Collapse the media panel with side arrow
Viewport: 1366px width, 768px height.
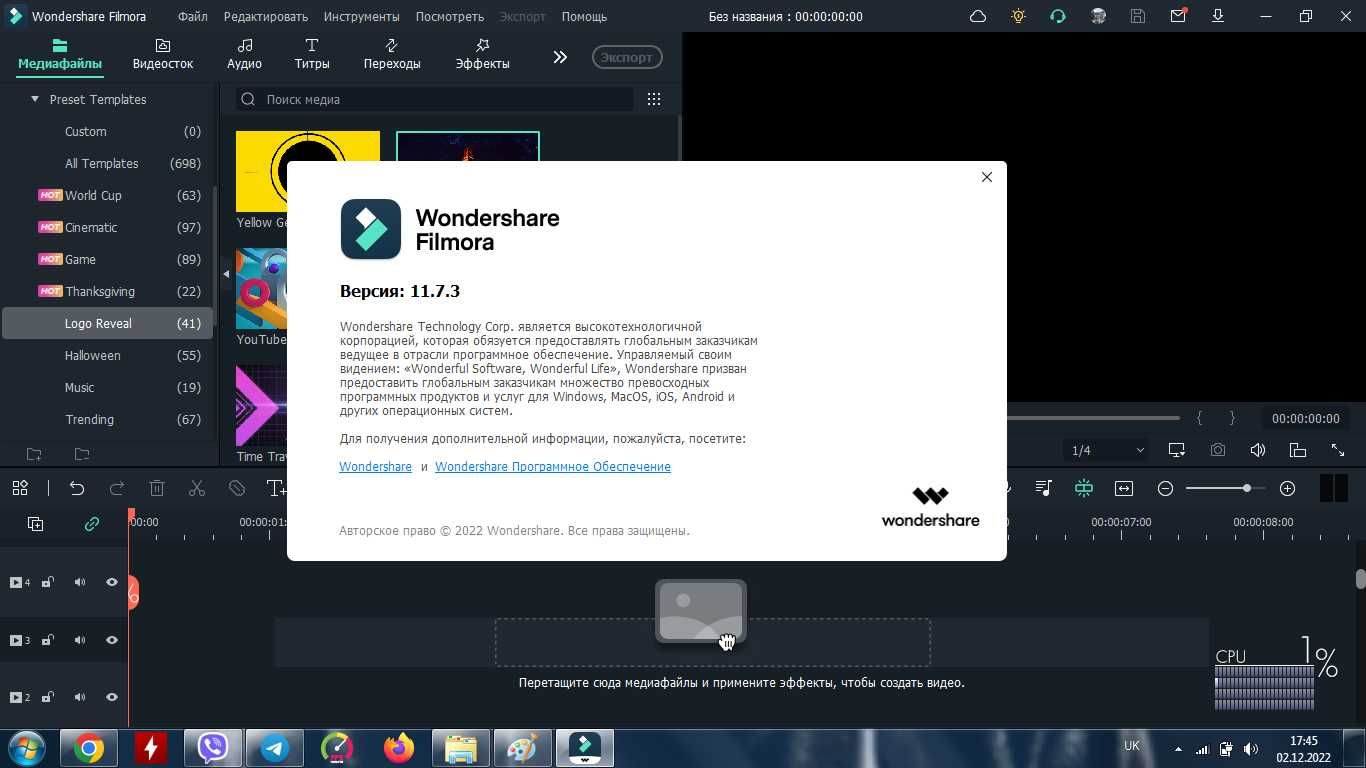click(x=226, y=274)
